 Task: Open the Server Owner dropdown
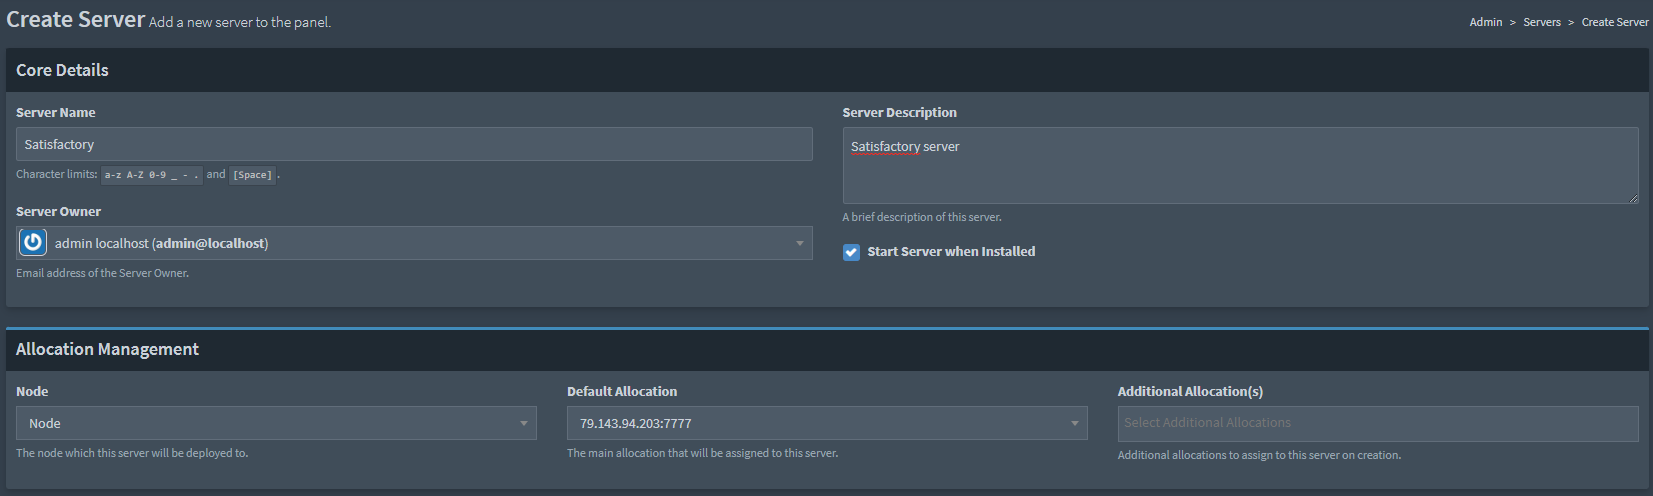414,243
